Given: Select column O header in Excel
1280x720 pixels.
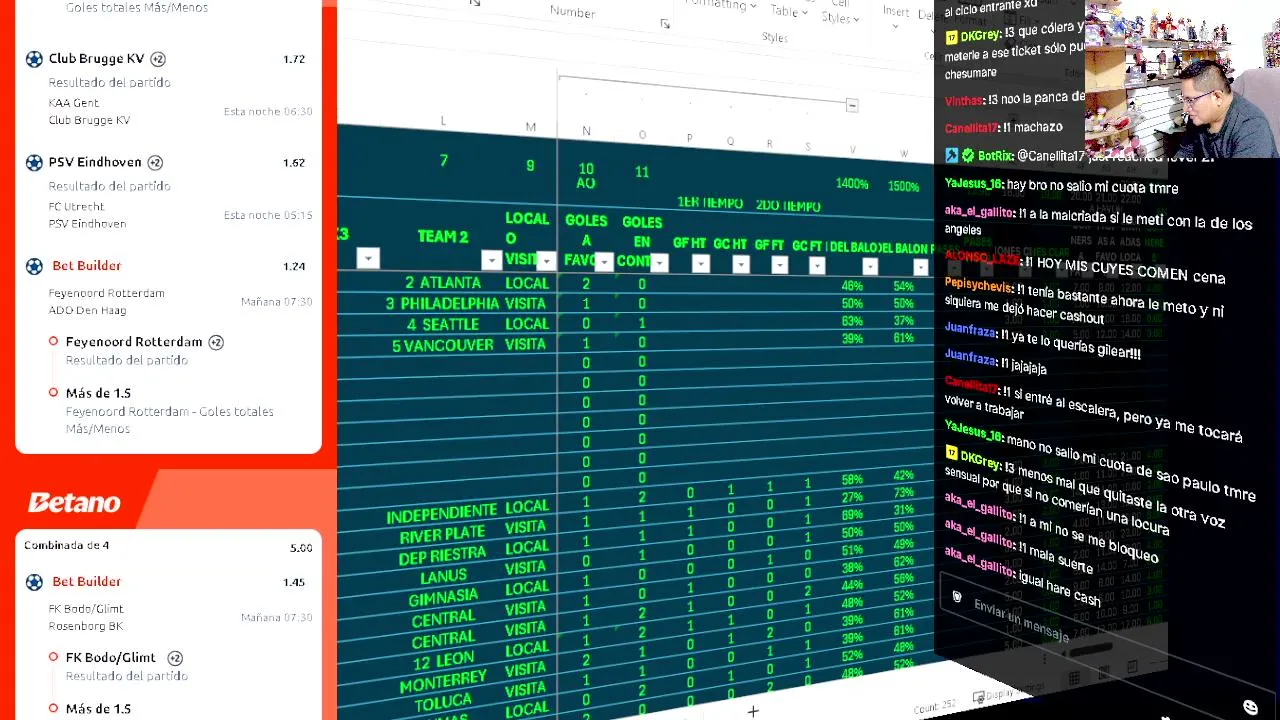Looking at the screenshot, I should click(642, 135).
